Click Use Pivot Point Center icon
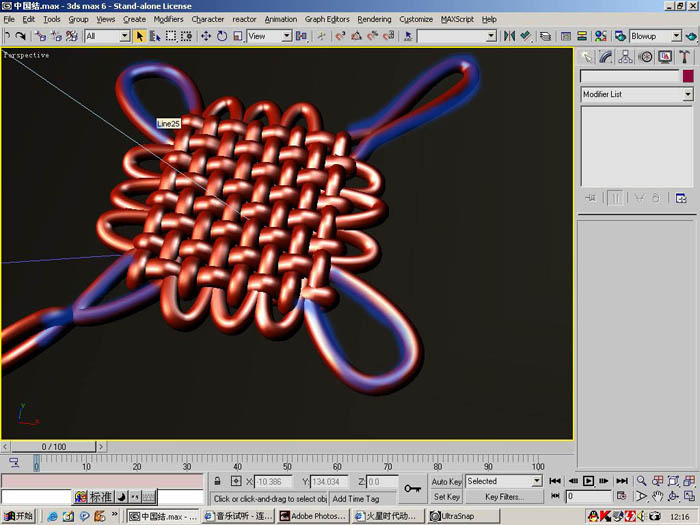This screenshot has height=525, width=700. 302,36
